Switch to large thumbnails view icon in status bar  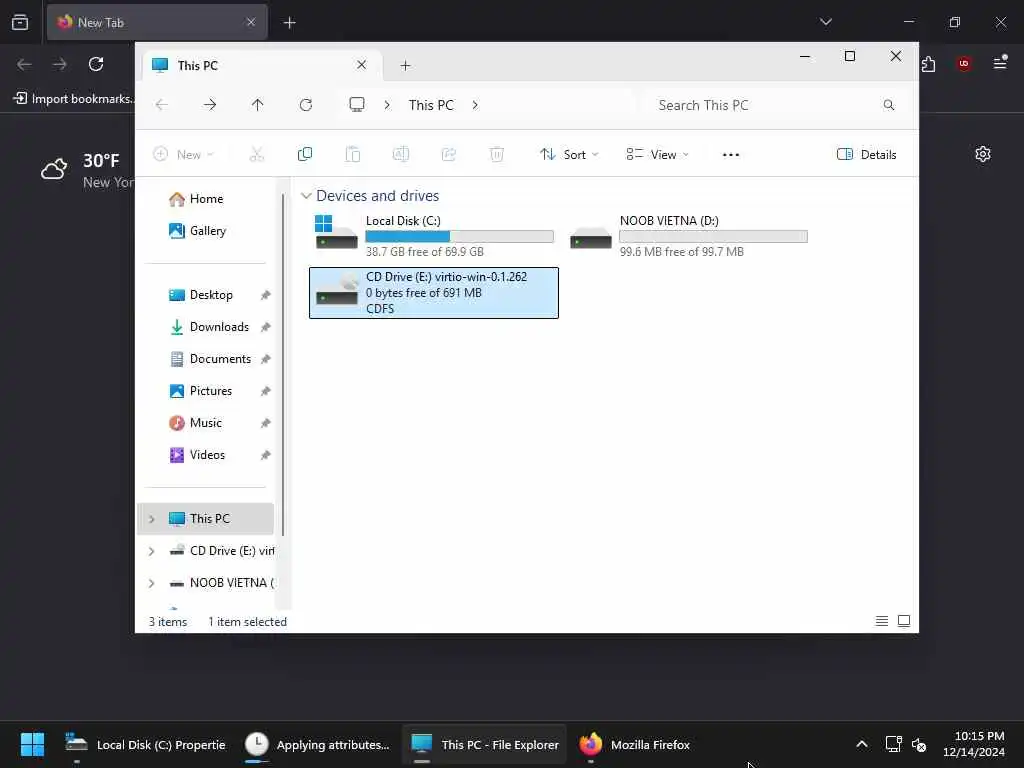click(x=904, y=621)
